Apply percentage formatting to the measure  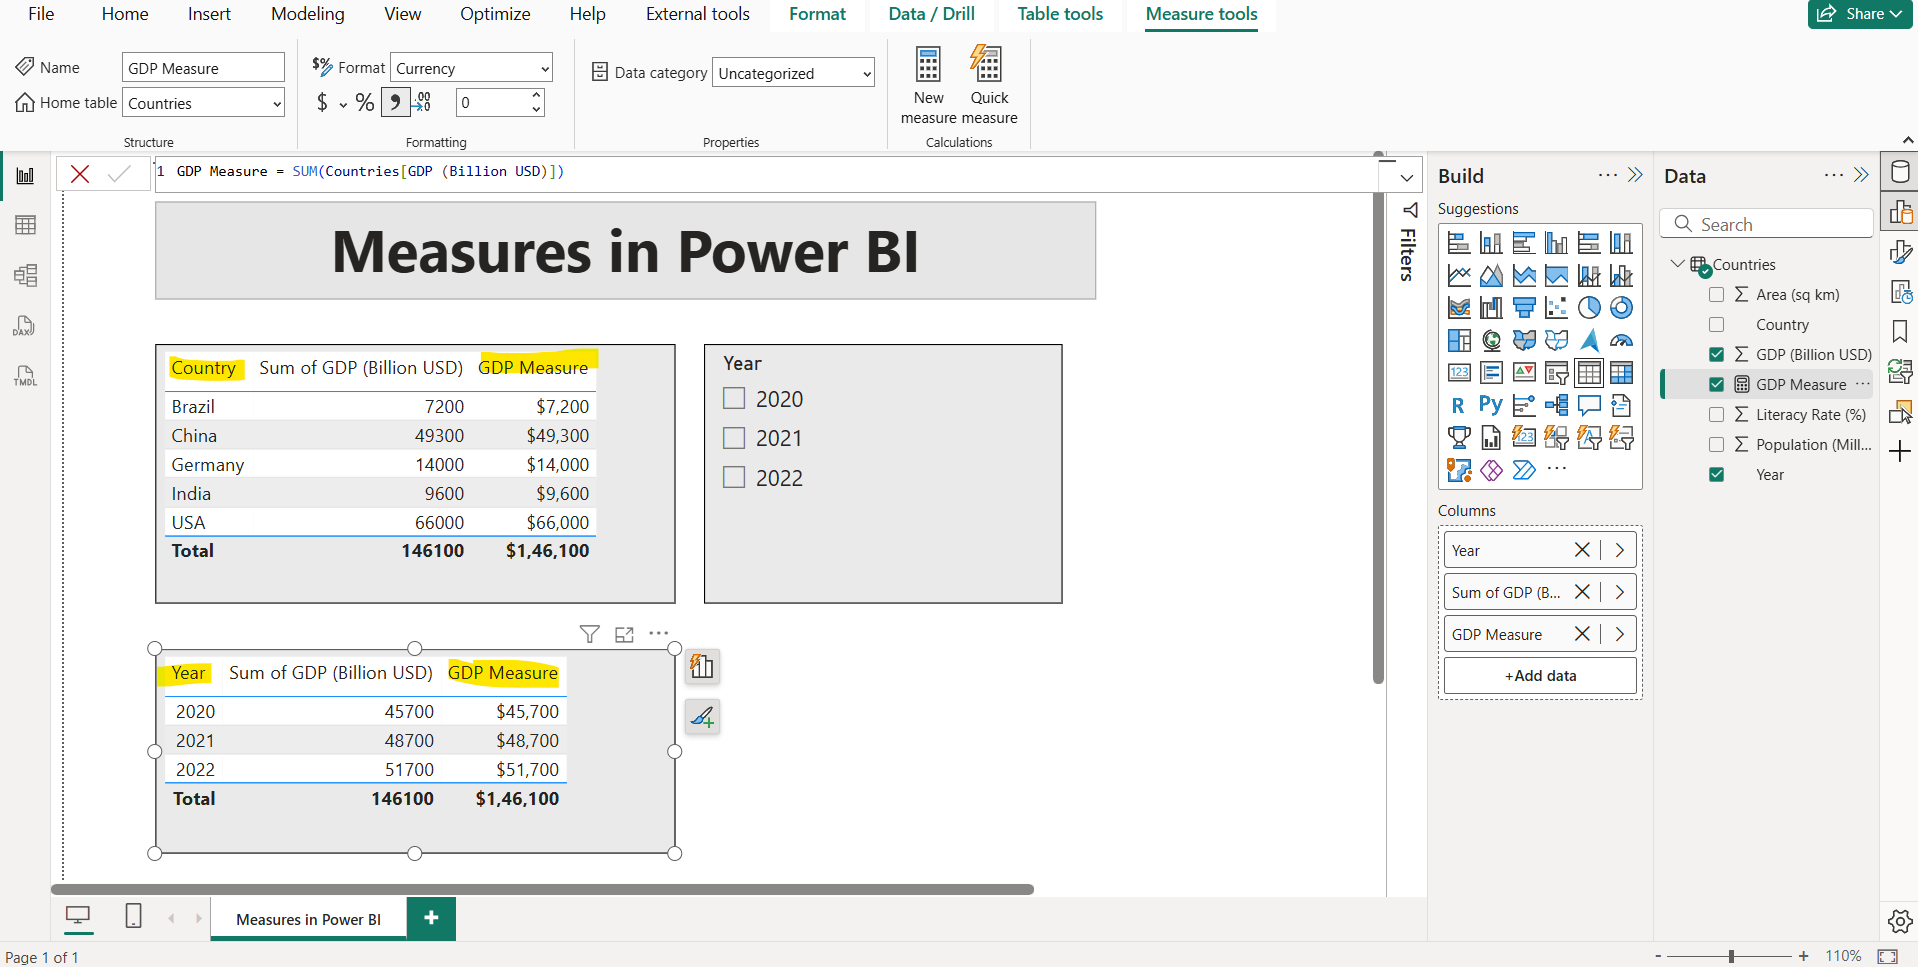[x=365, y=101]
